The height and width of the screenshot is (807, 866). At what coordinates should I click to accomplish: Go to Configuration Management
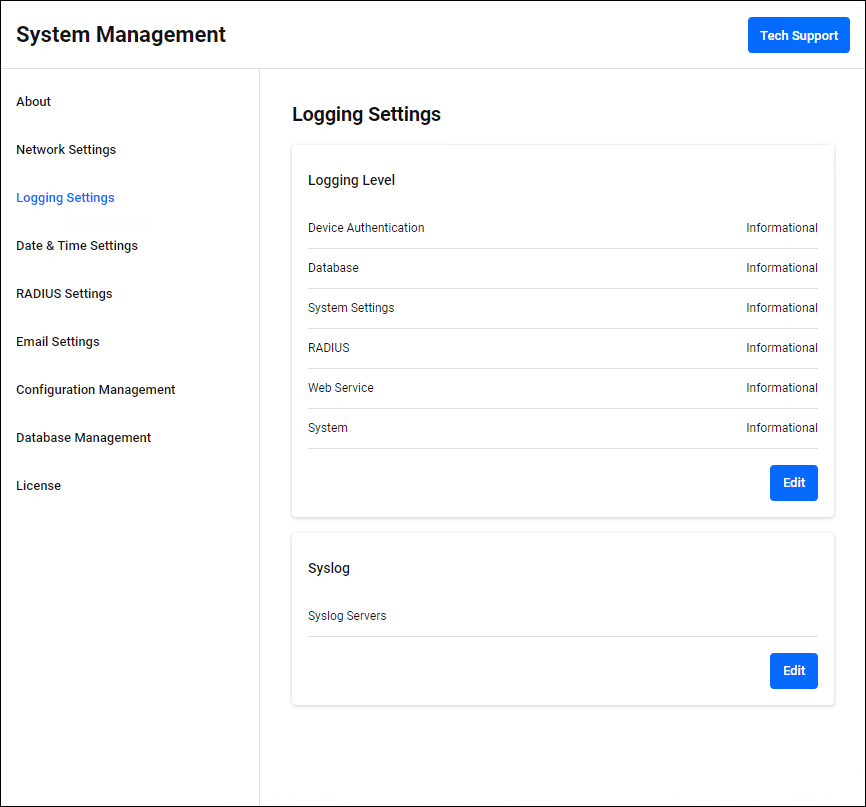(x=96, y=390)
